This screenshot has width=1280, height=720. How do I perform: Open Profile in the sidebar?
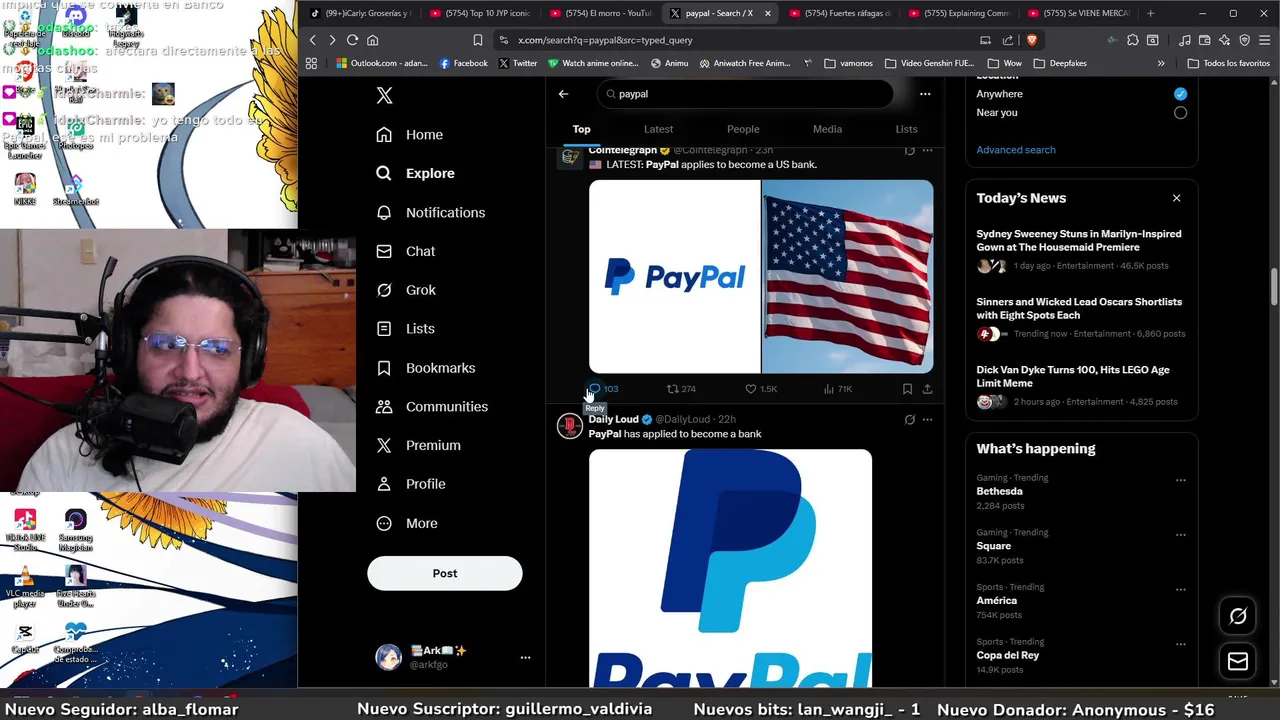pyautogui.click(x=410, y=484)
